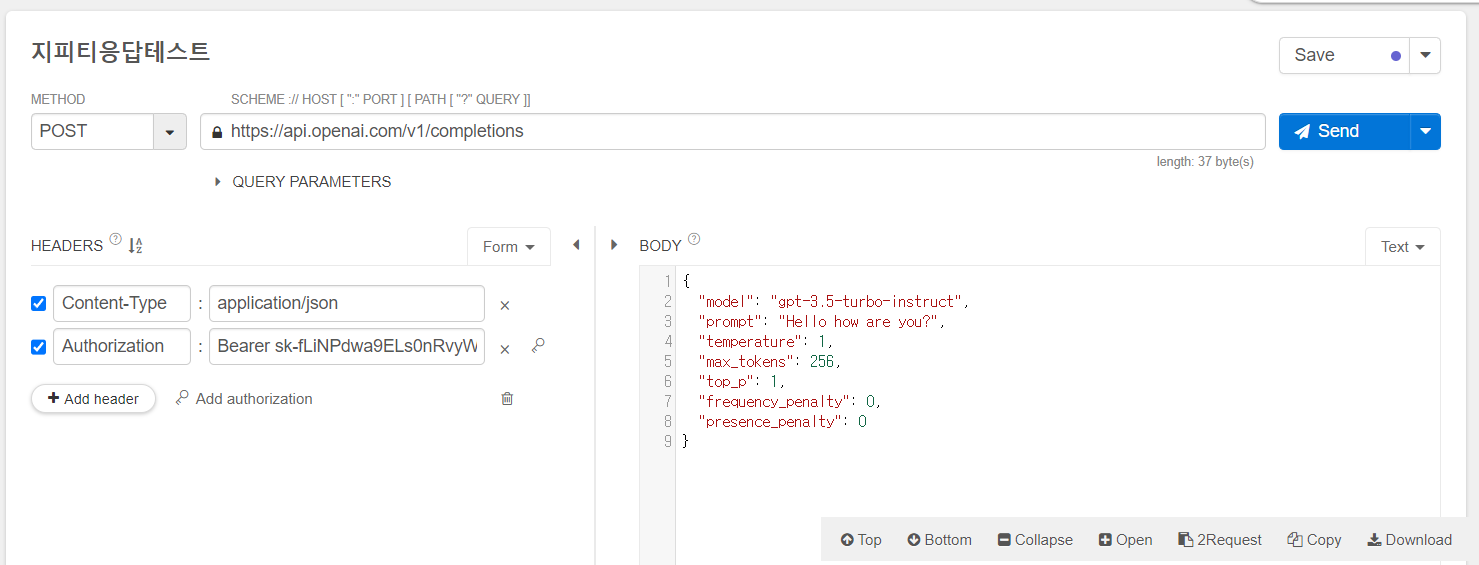The height and width of the screenshot is (565, 1479).
Task: Open the Save options dropdown arrow
Action: pyautogui.click(x=1425, y=55)
